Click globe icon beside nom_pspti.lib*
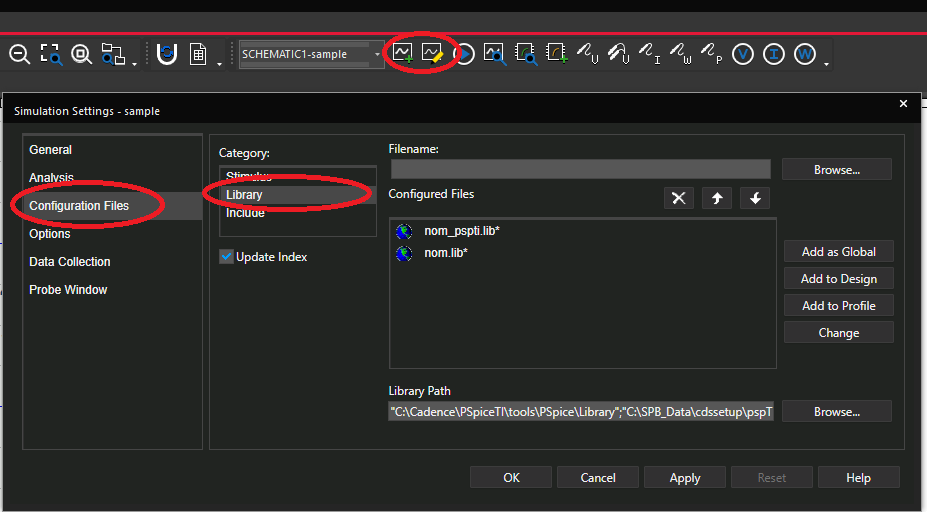 404,231
